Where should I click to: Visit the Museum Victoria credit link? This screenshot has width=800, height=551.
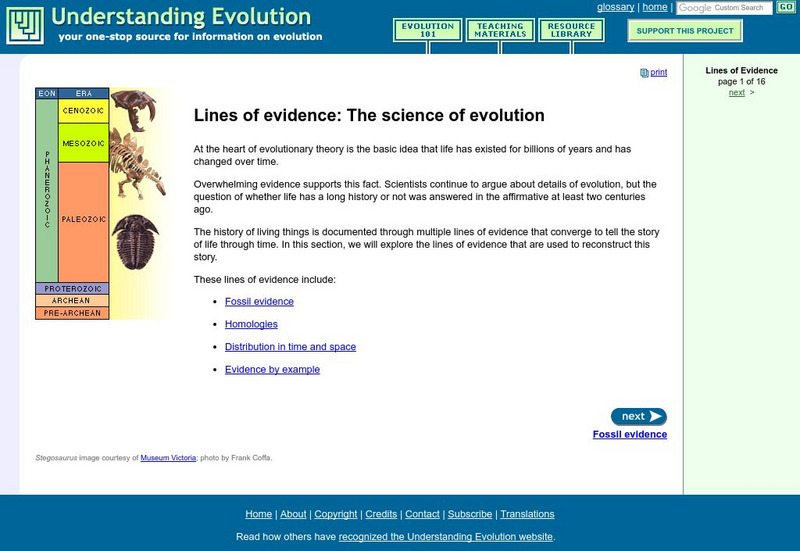coord(166,458)
